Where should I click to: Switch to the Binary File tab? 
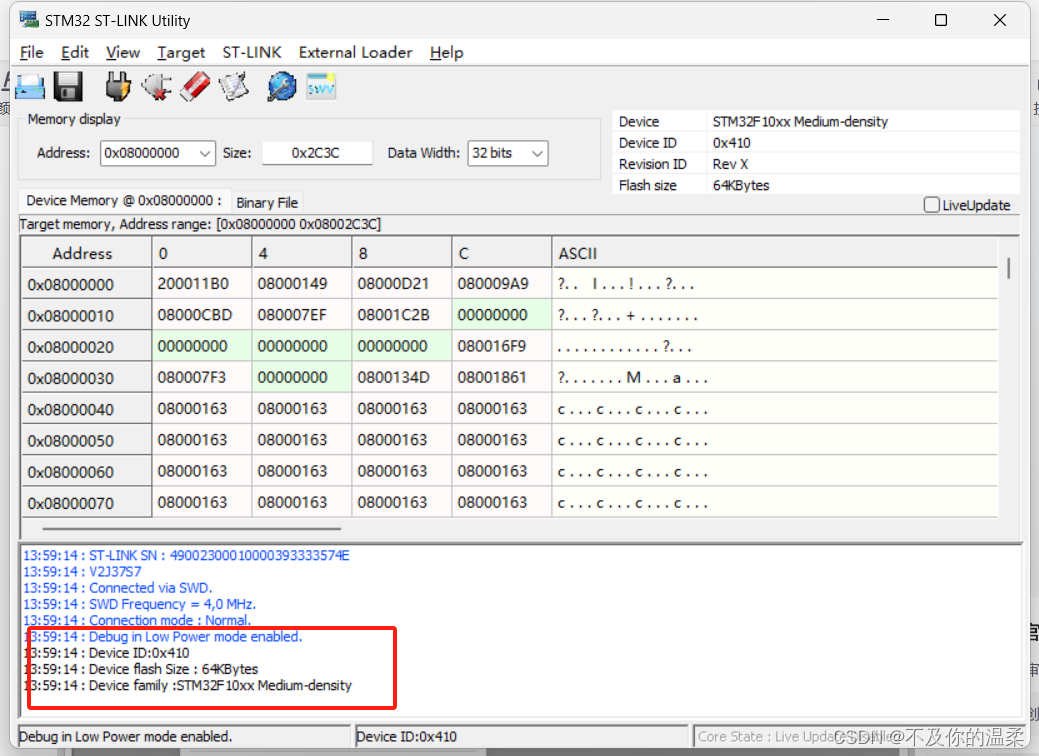[x=267, y=203]
